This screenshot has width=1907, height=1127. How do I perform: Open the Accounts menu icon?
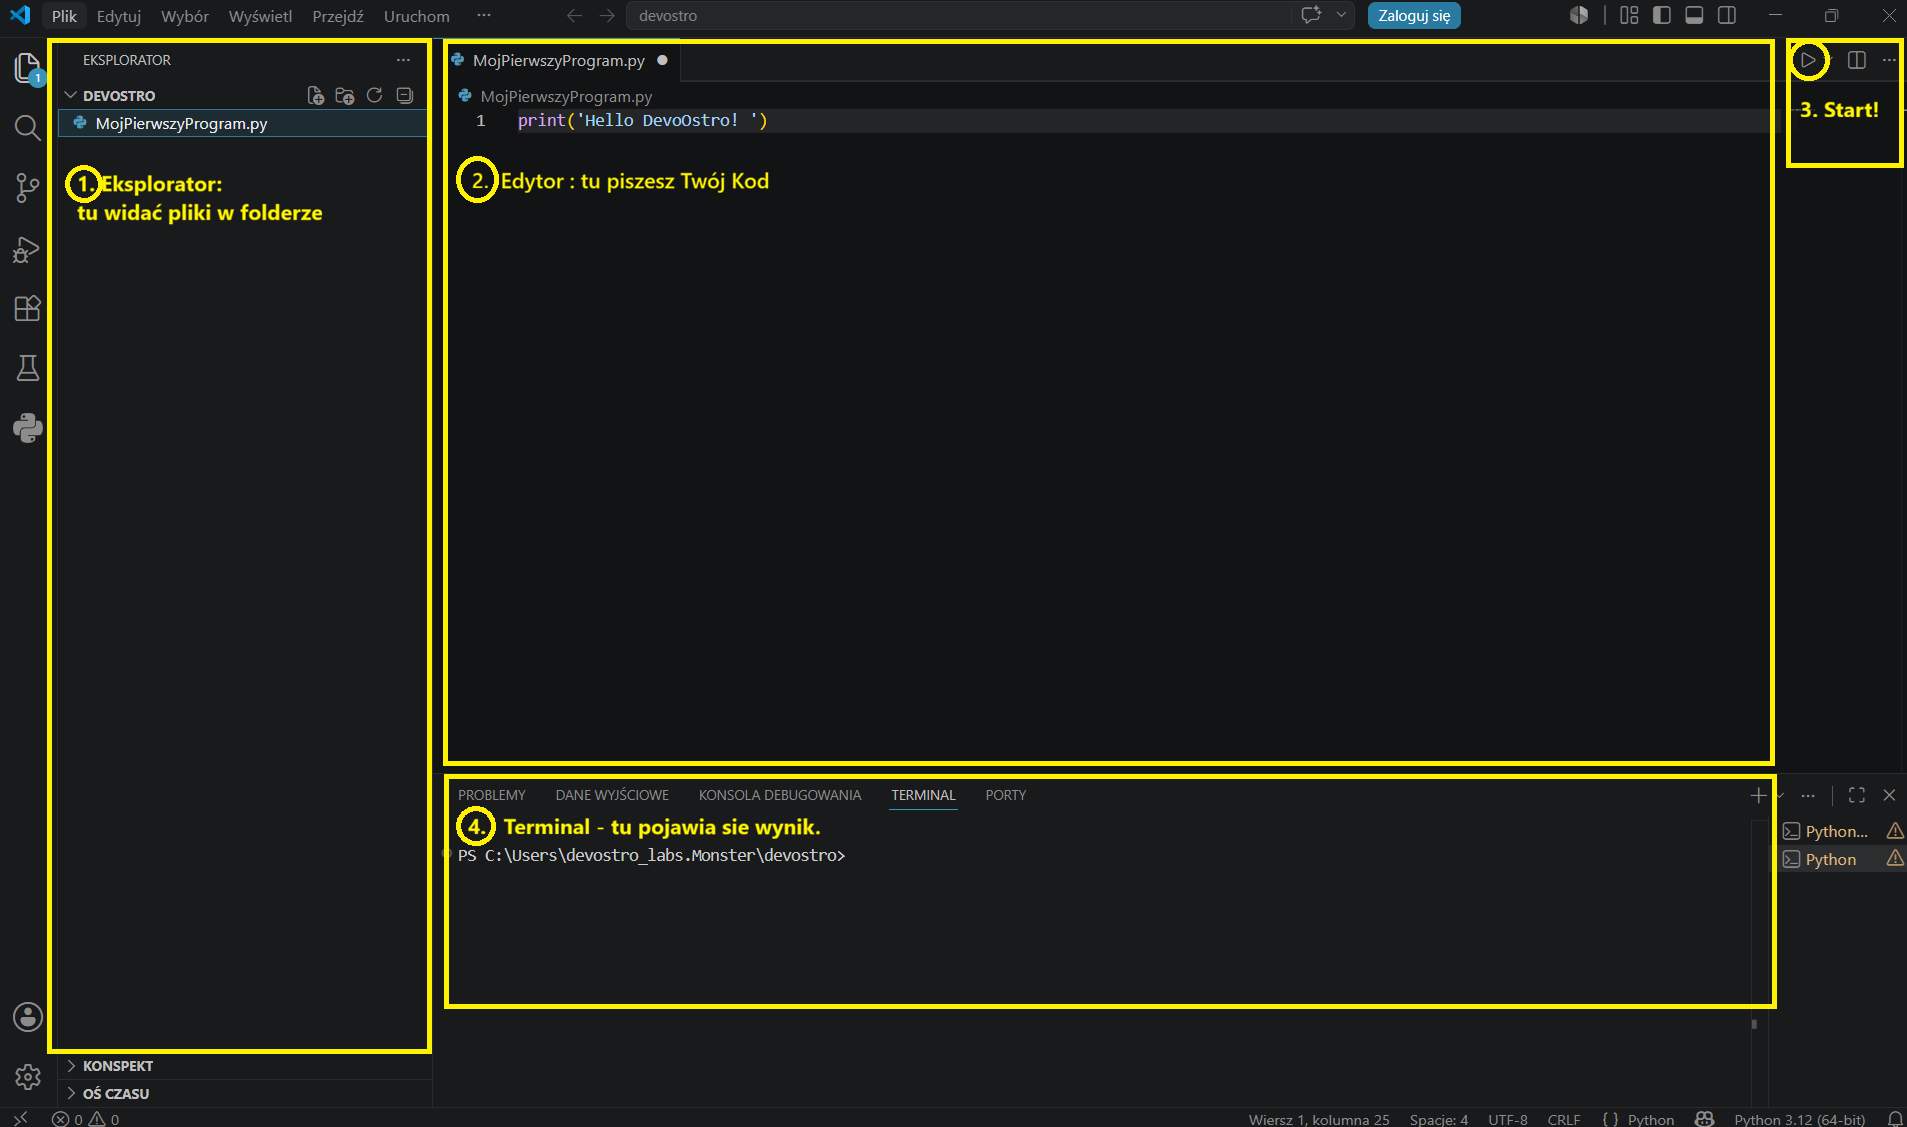[x=28, y=1017]
